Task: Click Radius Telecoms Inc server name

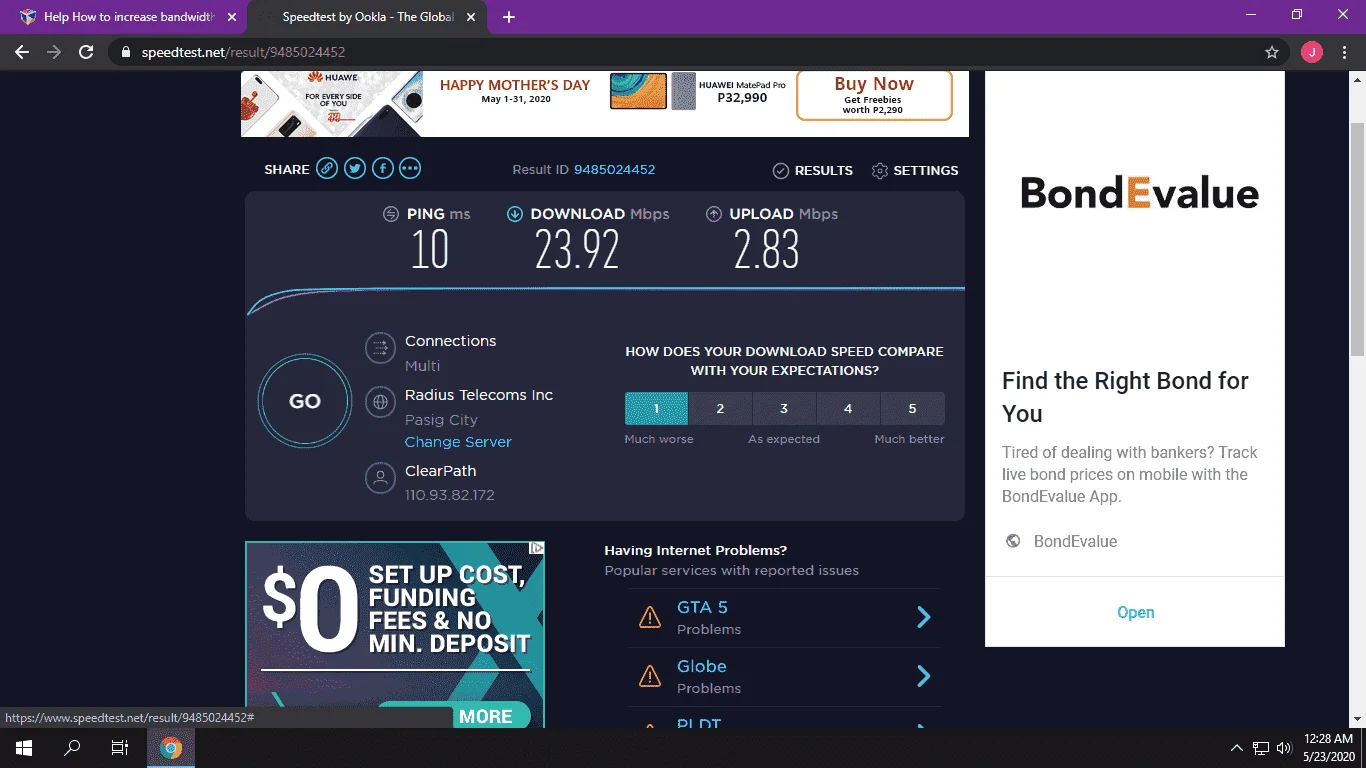Action: [x=479, y=395]
